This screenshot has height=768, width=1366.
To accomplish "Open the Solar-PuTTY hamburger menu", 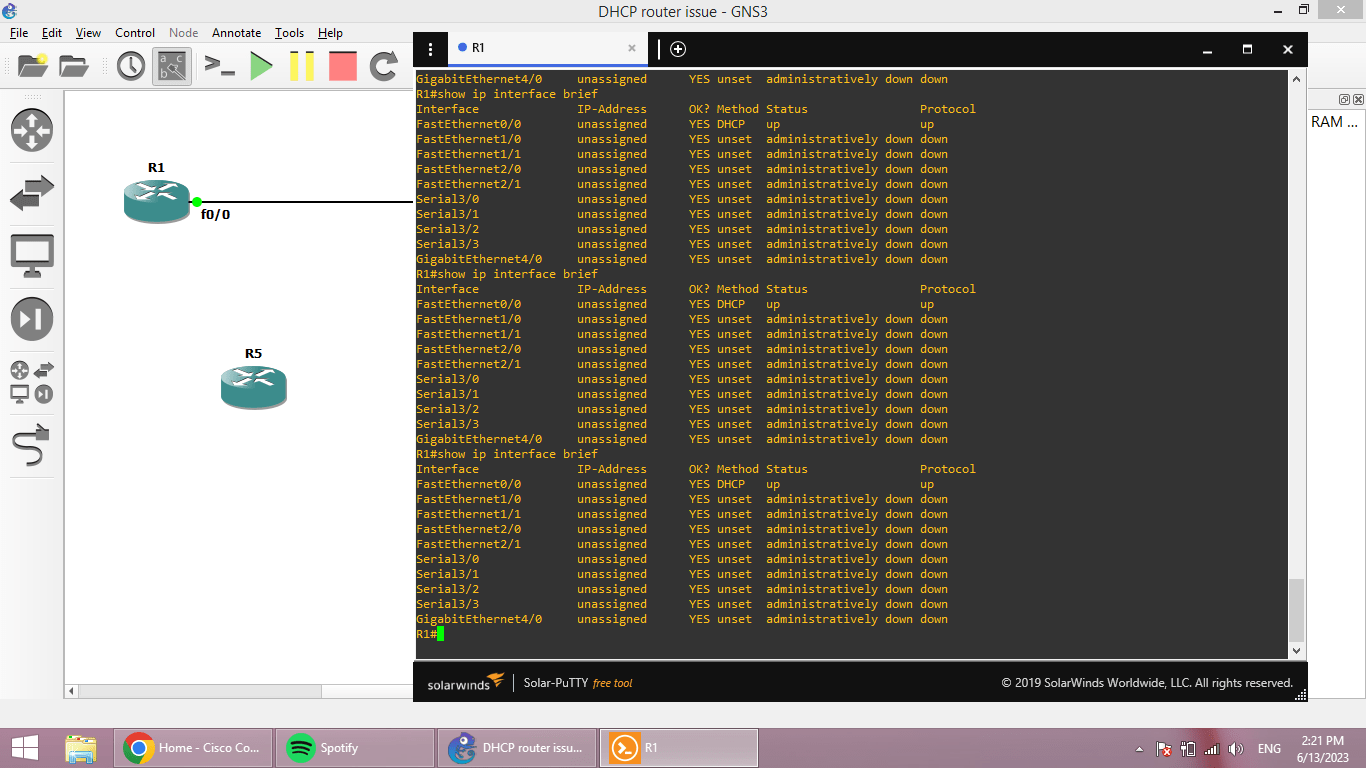I will [430, 48].
